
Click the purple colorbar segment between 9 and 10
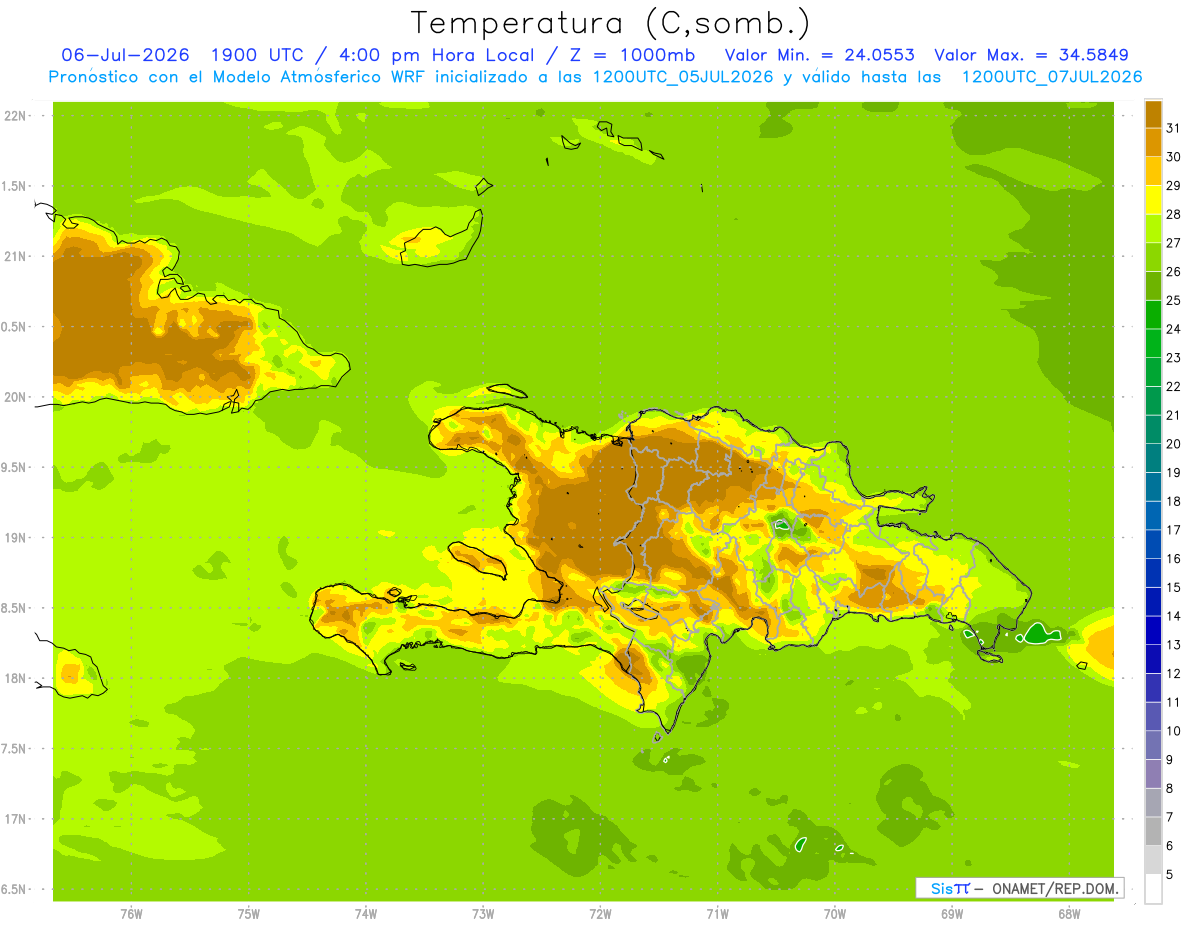coord(1153,745)
